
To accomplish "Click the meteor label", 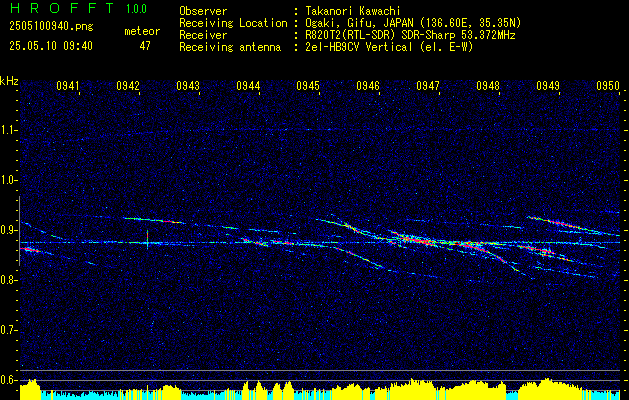I will point(142,31).
